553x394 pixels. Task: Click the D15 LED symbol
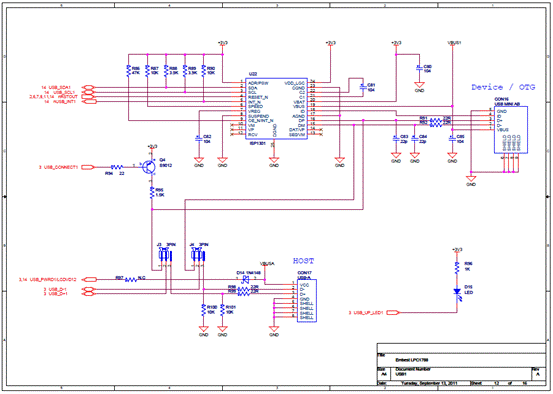pos(457,292)
